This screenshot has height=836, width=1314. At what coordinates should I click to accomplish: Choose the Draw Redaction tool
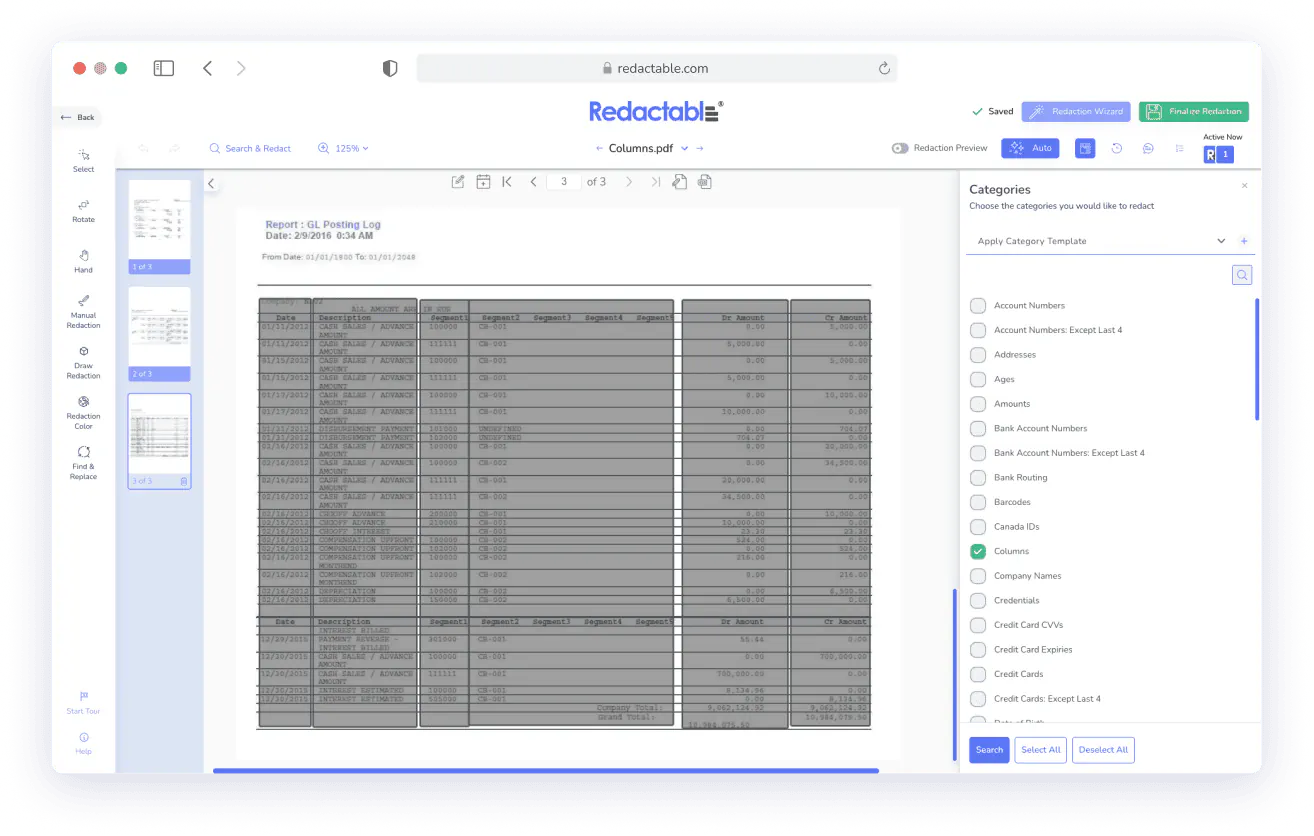(84, 362)
